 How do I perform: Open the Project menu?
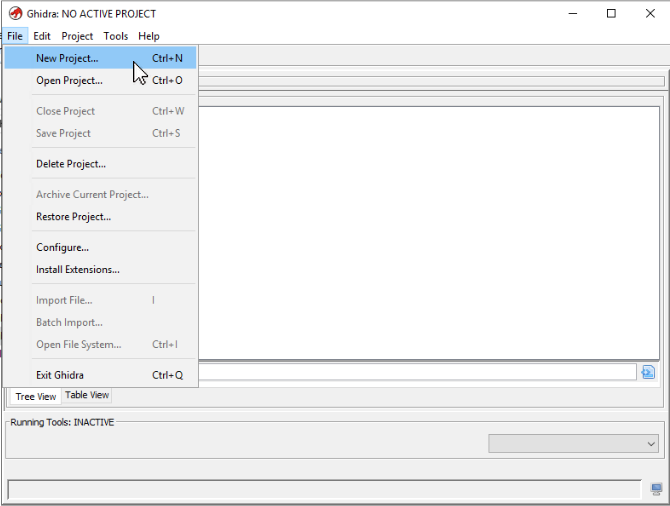tap(77, 36)
